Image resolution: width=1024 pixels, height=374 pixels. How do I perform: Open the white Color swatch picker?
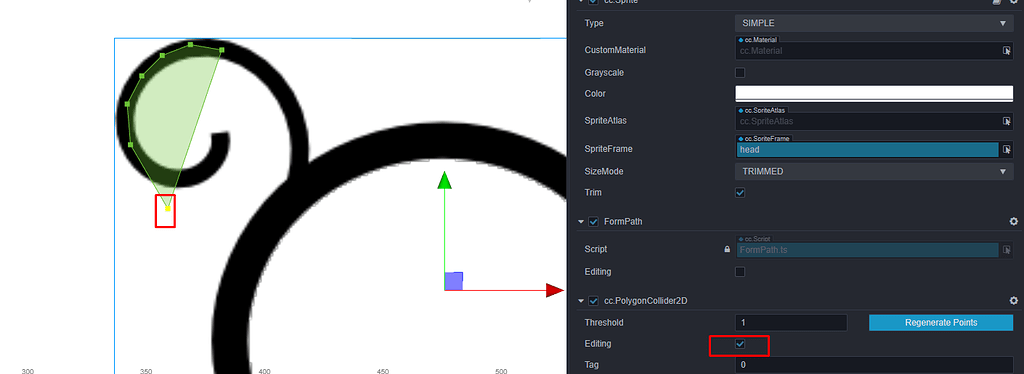[874, 93]
